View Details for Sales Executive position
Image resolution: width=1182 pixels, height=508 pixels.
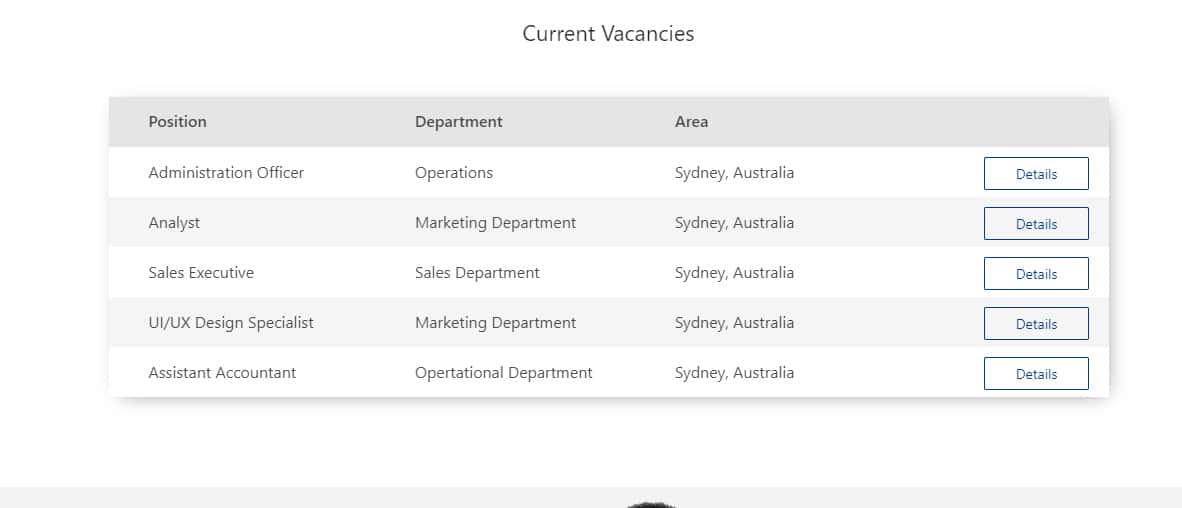click(1036, 273)
